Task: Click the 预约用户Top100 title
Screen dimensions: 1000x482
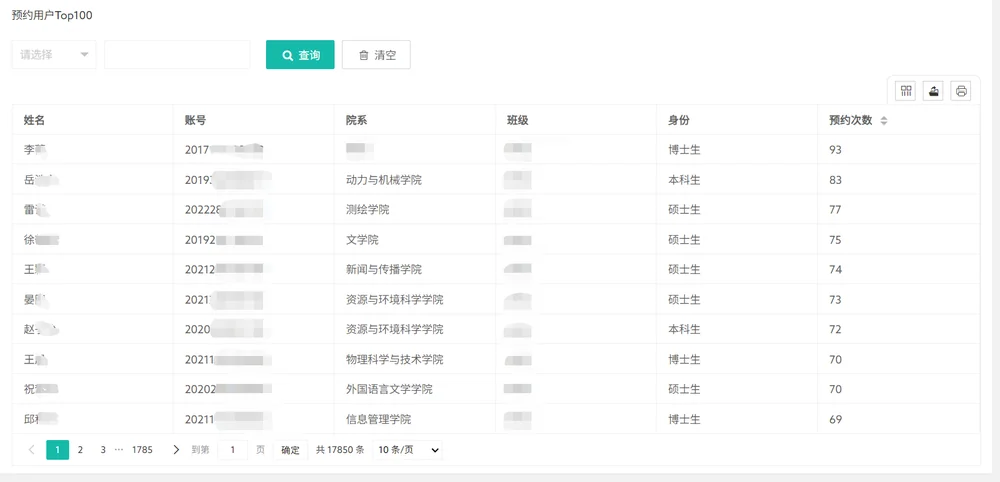Action: point(52,15)
